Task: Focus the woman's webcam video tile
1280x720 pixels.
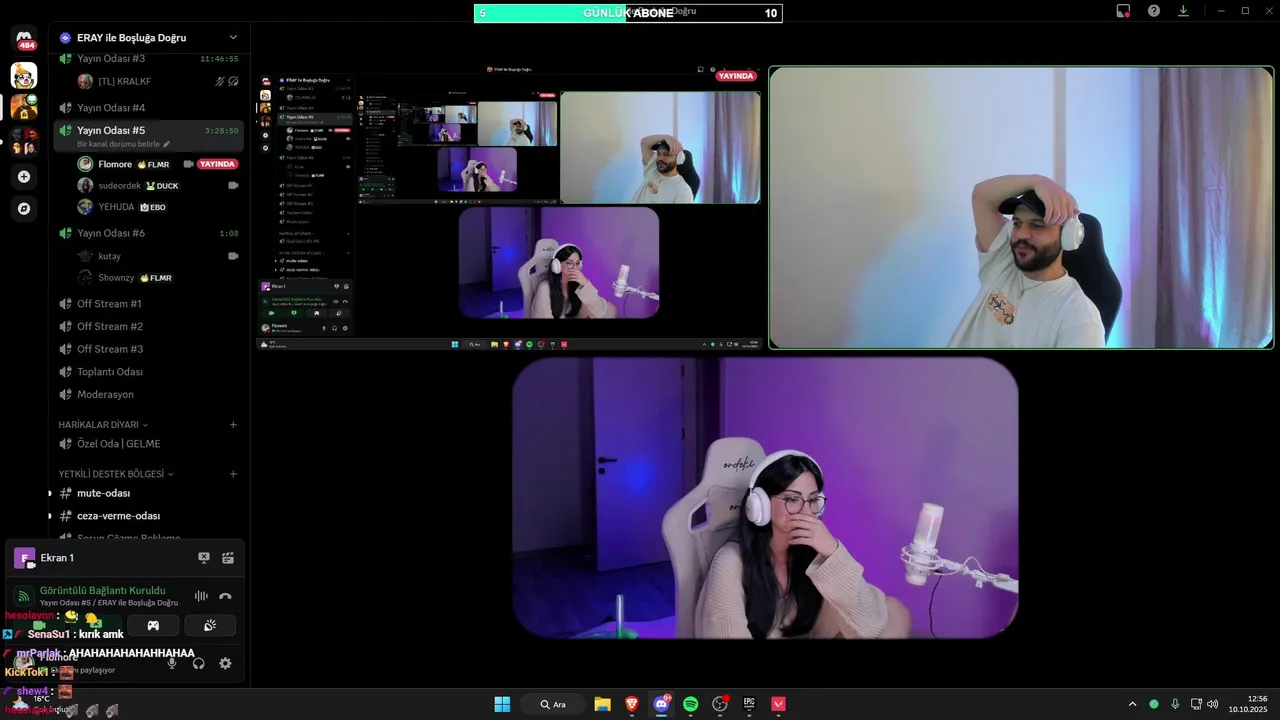Action: pyautogui.click(x=765, y=498)
